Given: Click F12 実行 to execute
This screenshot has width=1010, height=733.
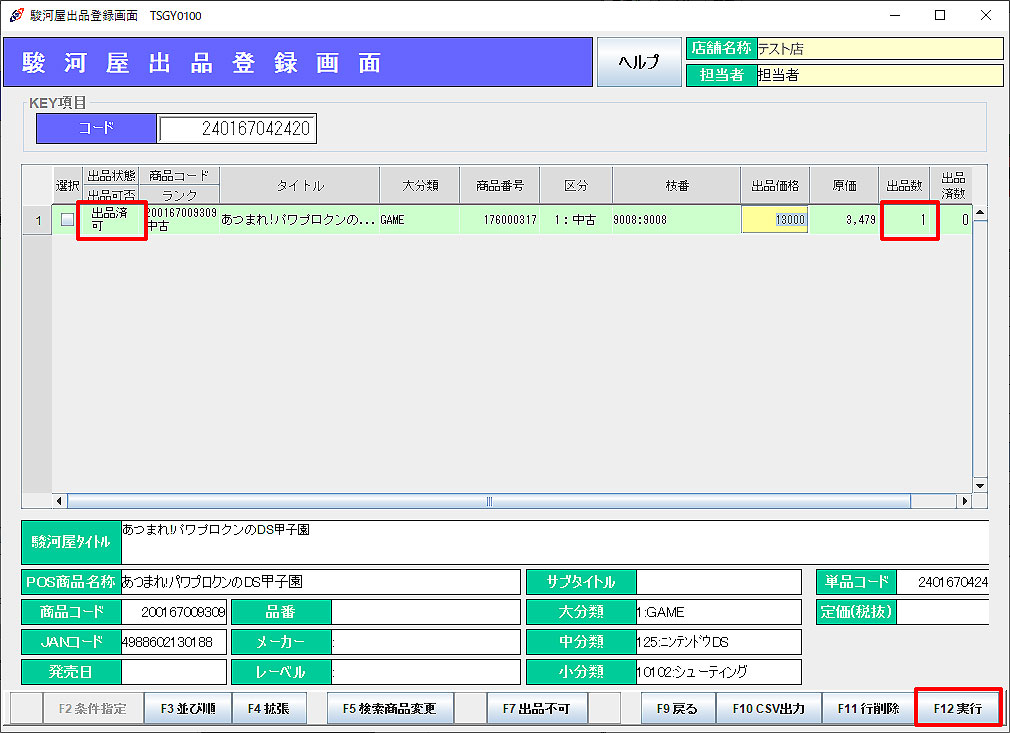Looking at the screenshot, I should pos(957,708).
